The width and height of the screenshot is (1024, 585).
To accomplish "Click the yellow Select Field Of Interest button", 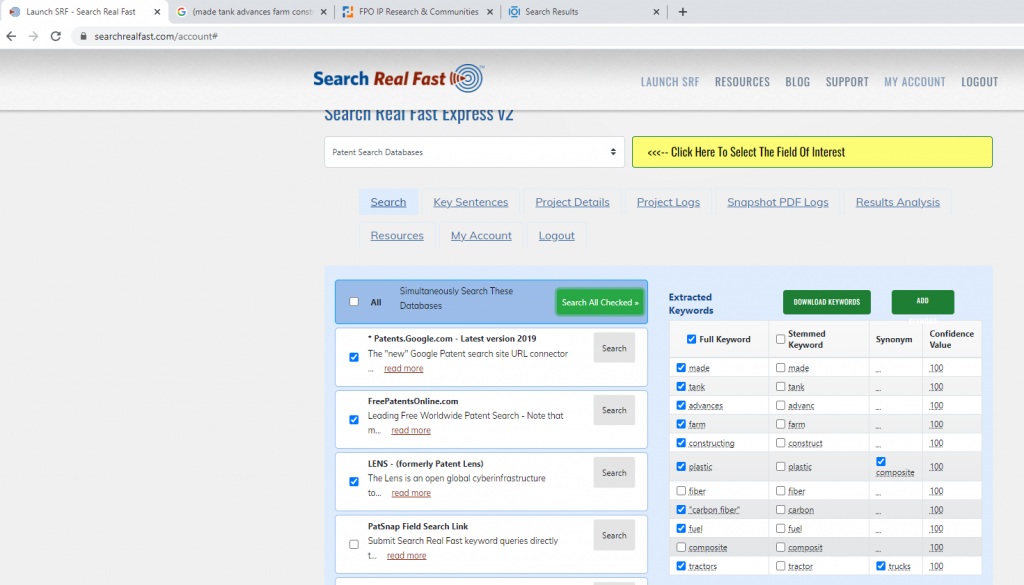I will [x=812, y=152].
